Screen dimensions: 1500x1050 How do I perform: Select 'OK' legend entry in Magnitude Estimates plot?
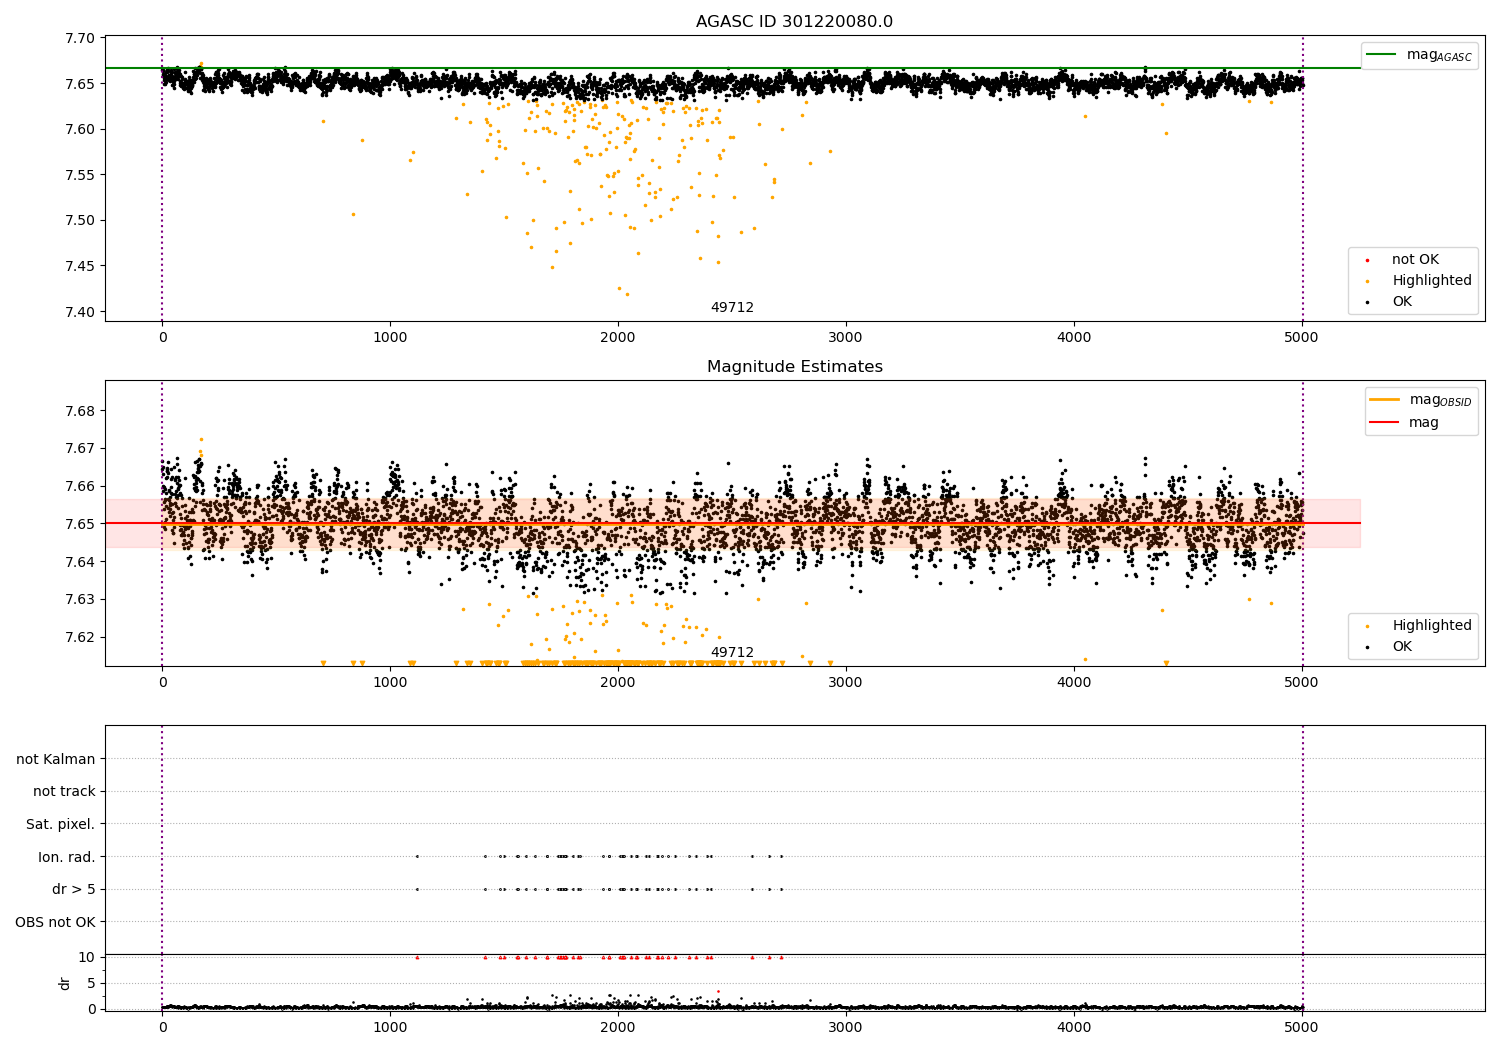1402,647
